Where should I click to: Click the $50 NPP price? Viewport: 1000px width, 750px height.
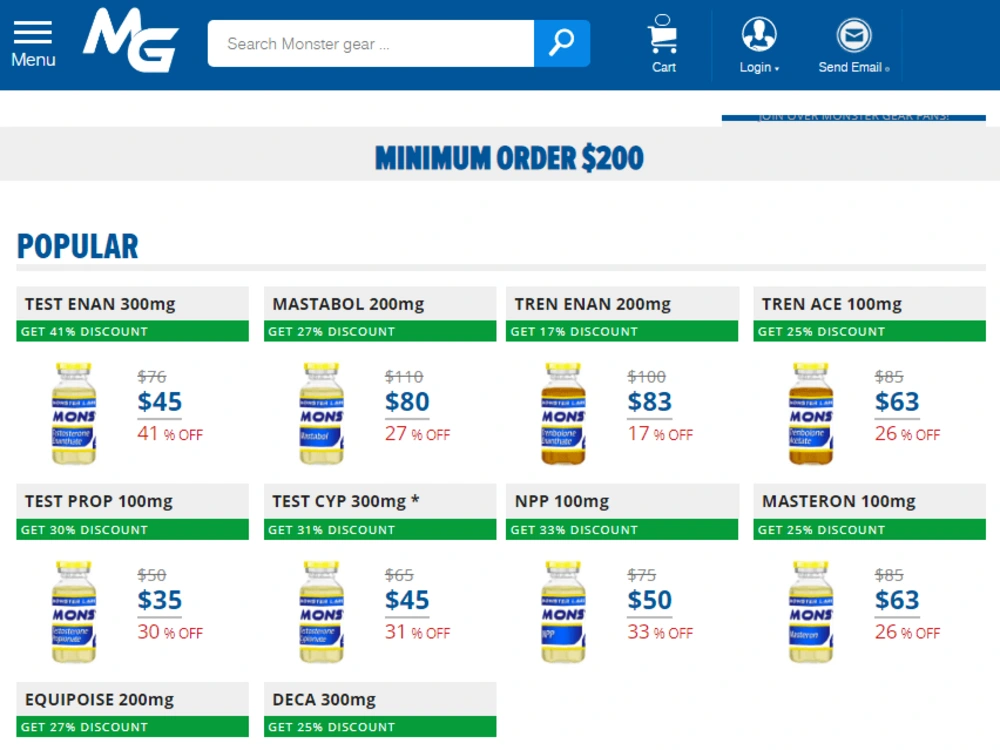coord(649,600)
